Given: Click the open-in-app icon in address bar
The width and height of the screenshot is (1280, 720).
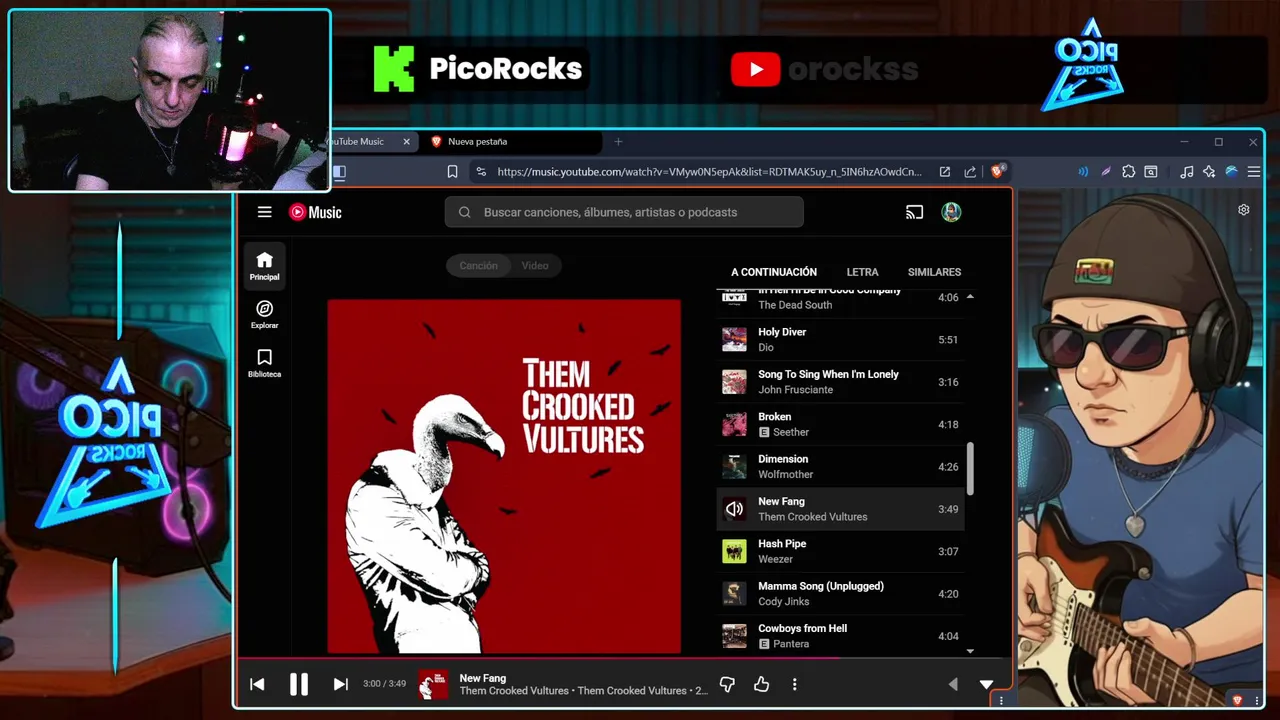Looking at the screenshot, I should pyautogui.click(x=944, y=172).
